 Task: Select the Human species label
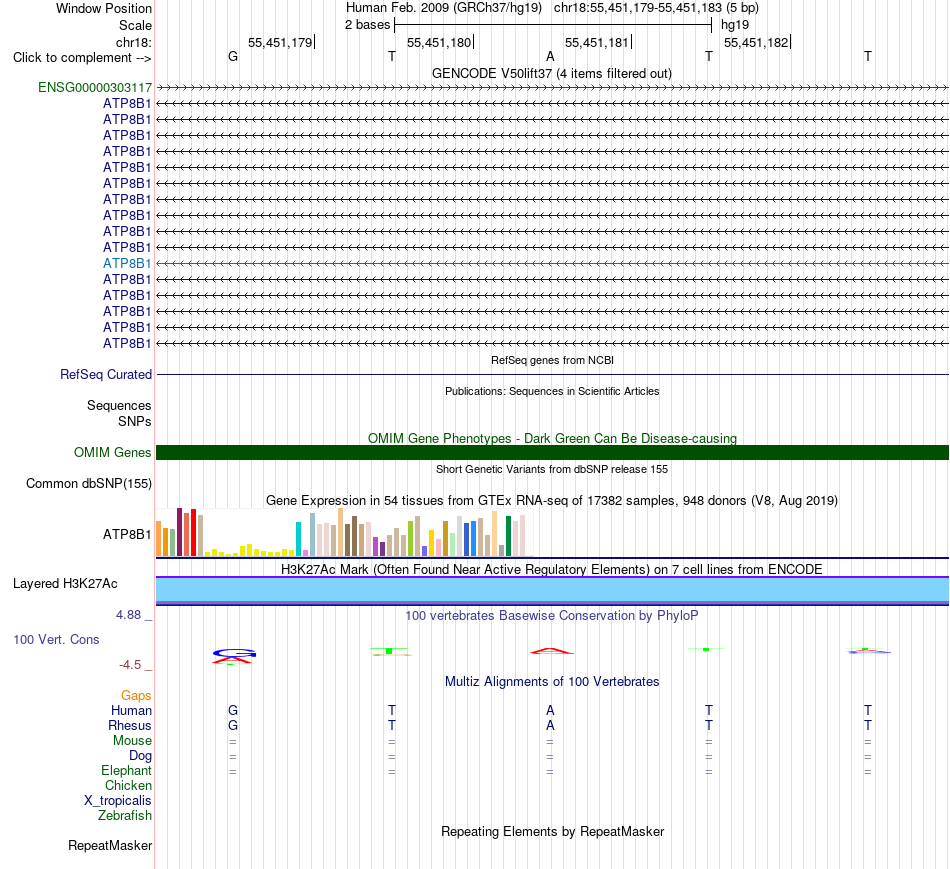(x=131, y=710)
